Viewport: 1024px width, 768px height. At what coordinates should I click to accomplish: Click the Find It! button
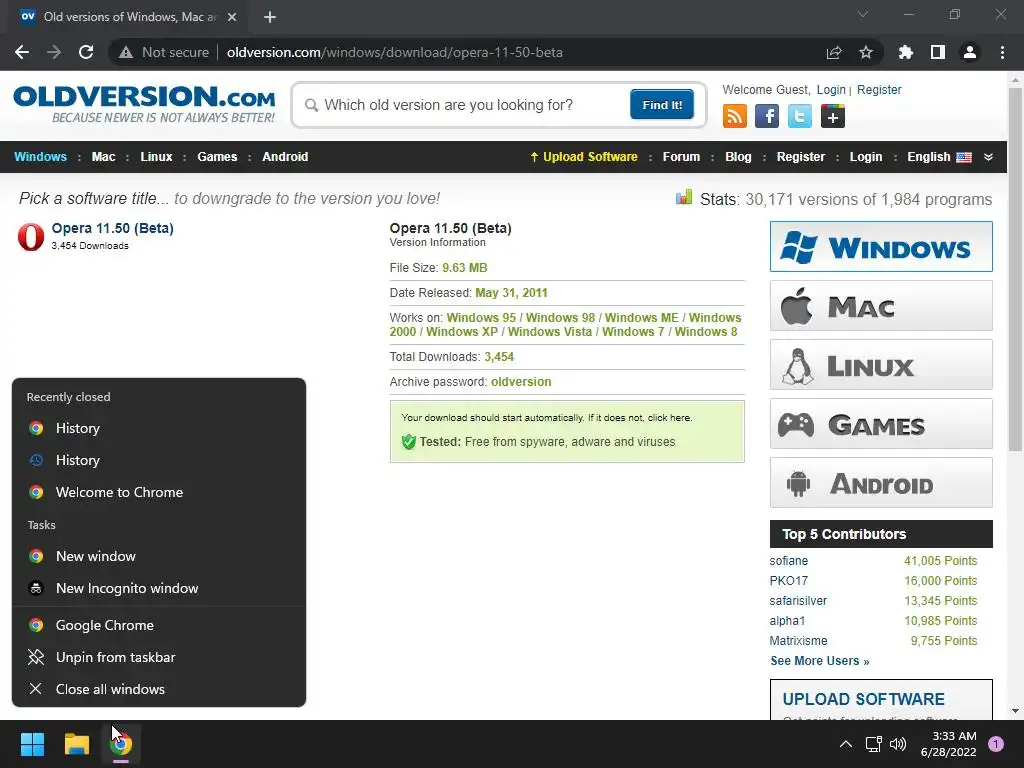[x=662, y=104]
